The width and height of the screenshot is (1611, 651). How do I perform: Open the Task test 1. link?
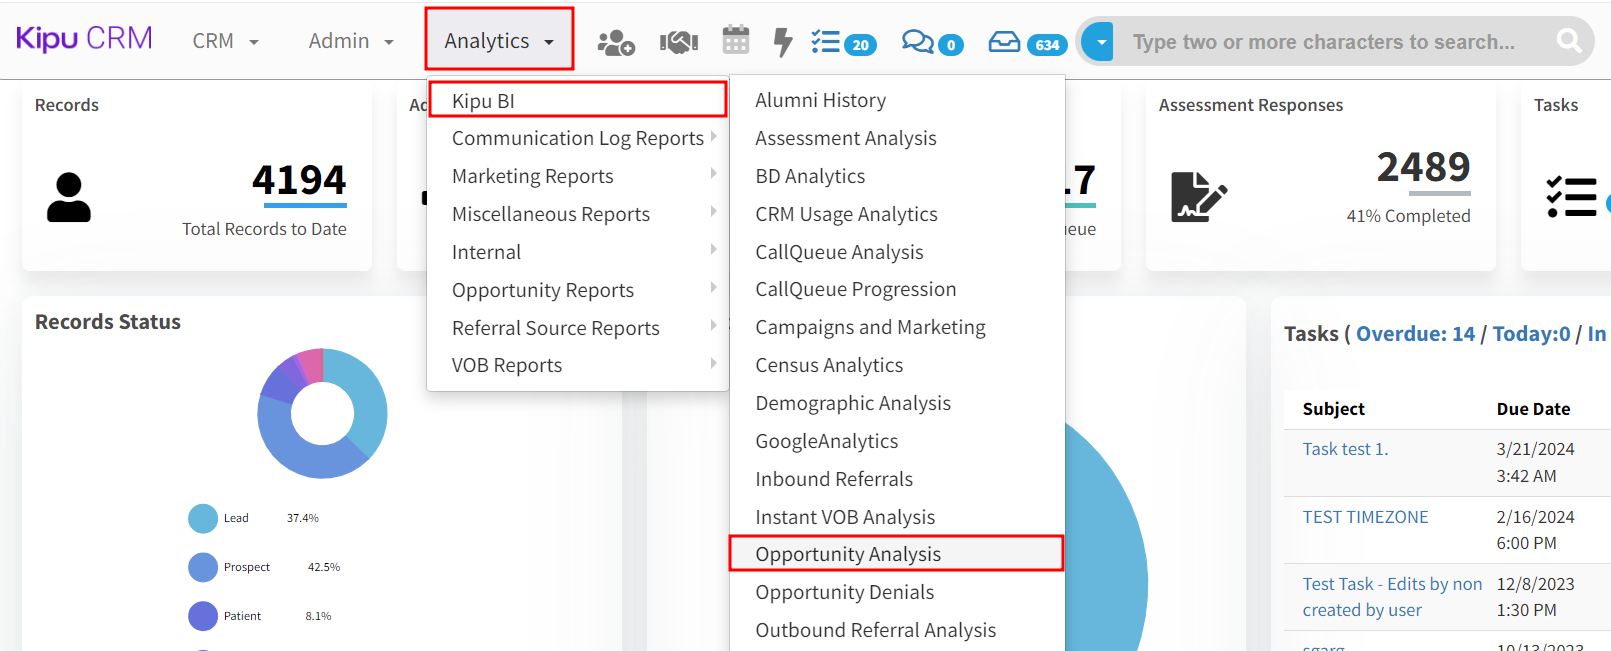pyautogui.click(x=1344, y=449)
